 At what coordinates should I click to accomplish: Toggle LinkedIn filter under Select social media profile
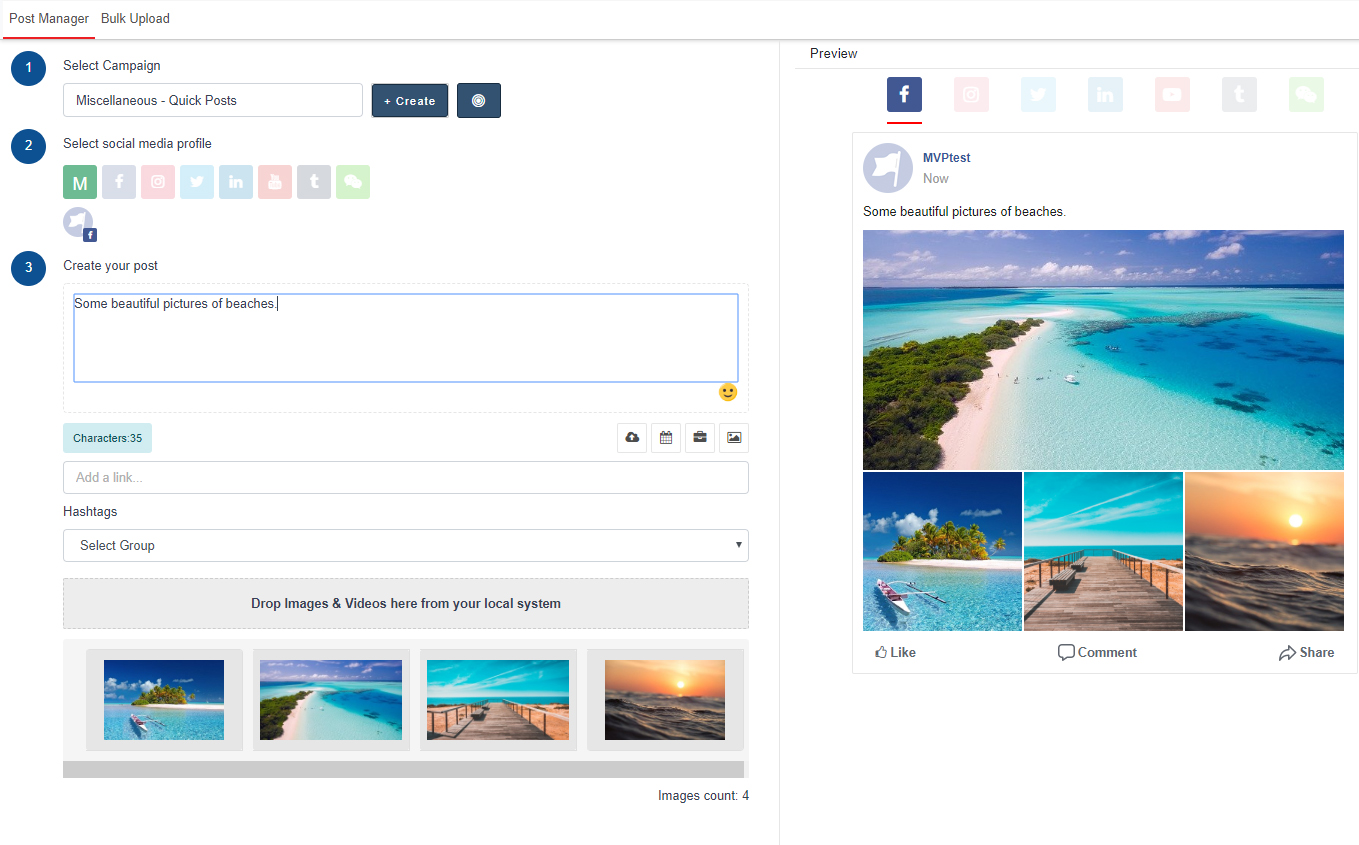[x=236, y=182]
